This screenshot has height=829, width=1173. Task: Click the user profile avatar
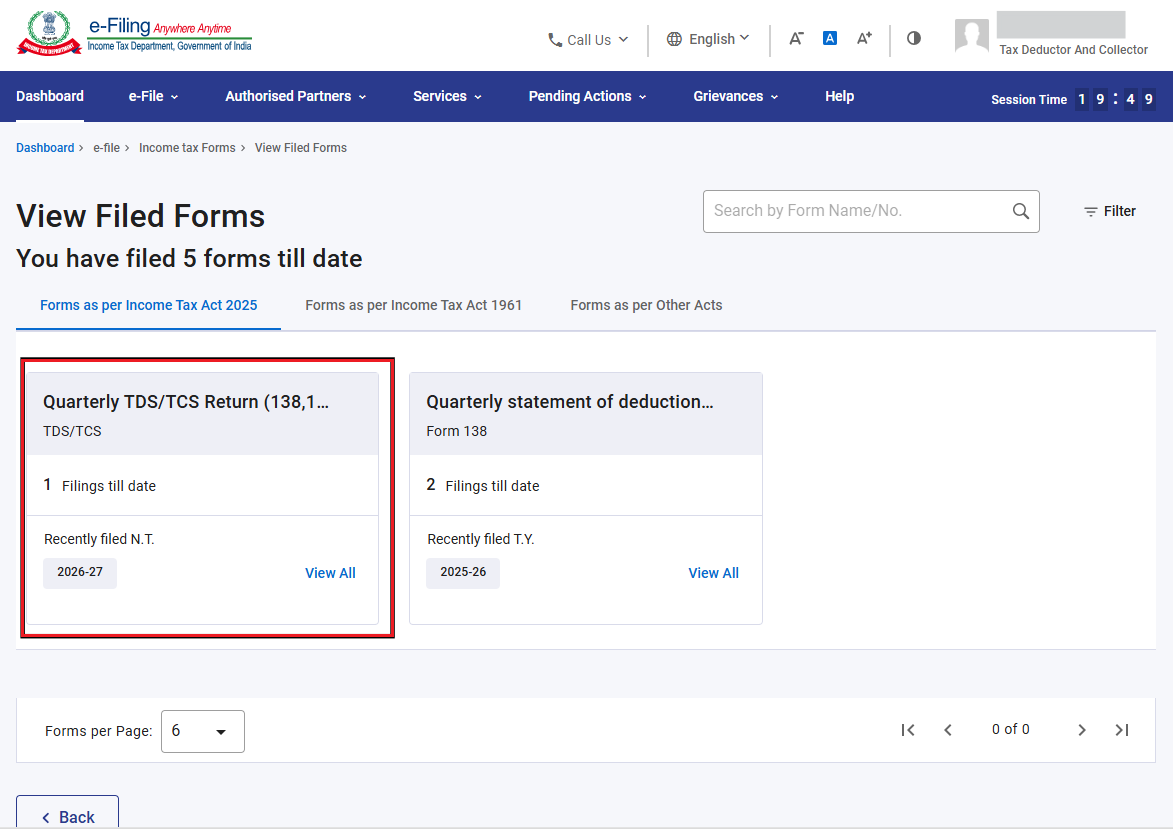[x=972, y=35]
